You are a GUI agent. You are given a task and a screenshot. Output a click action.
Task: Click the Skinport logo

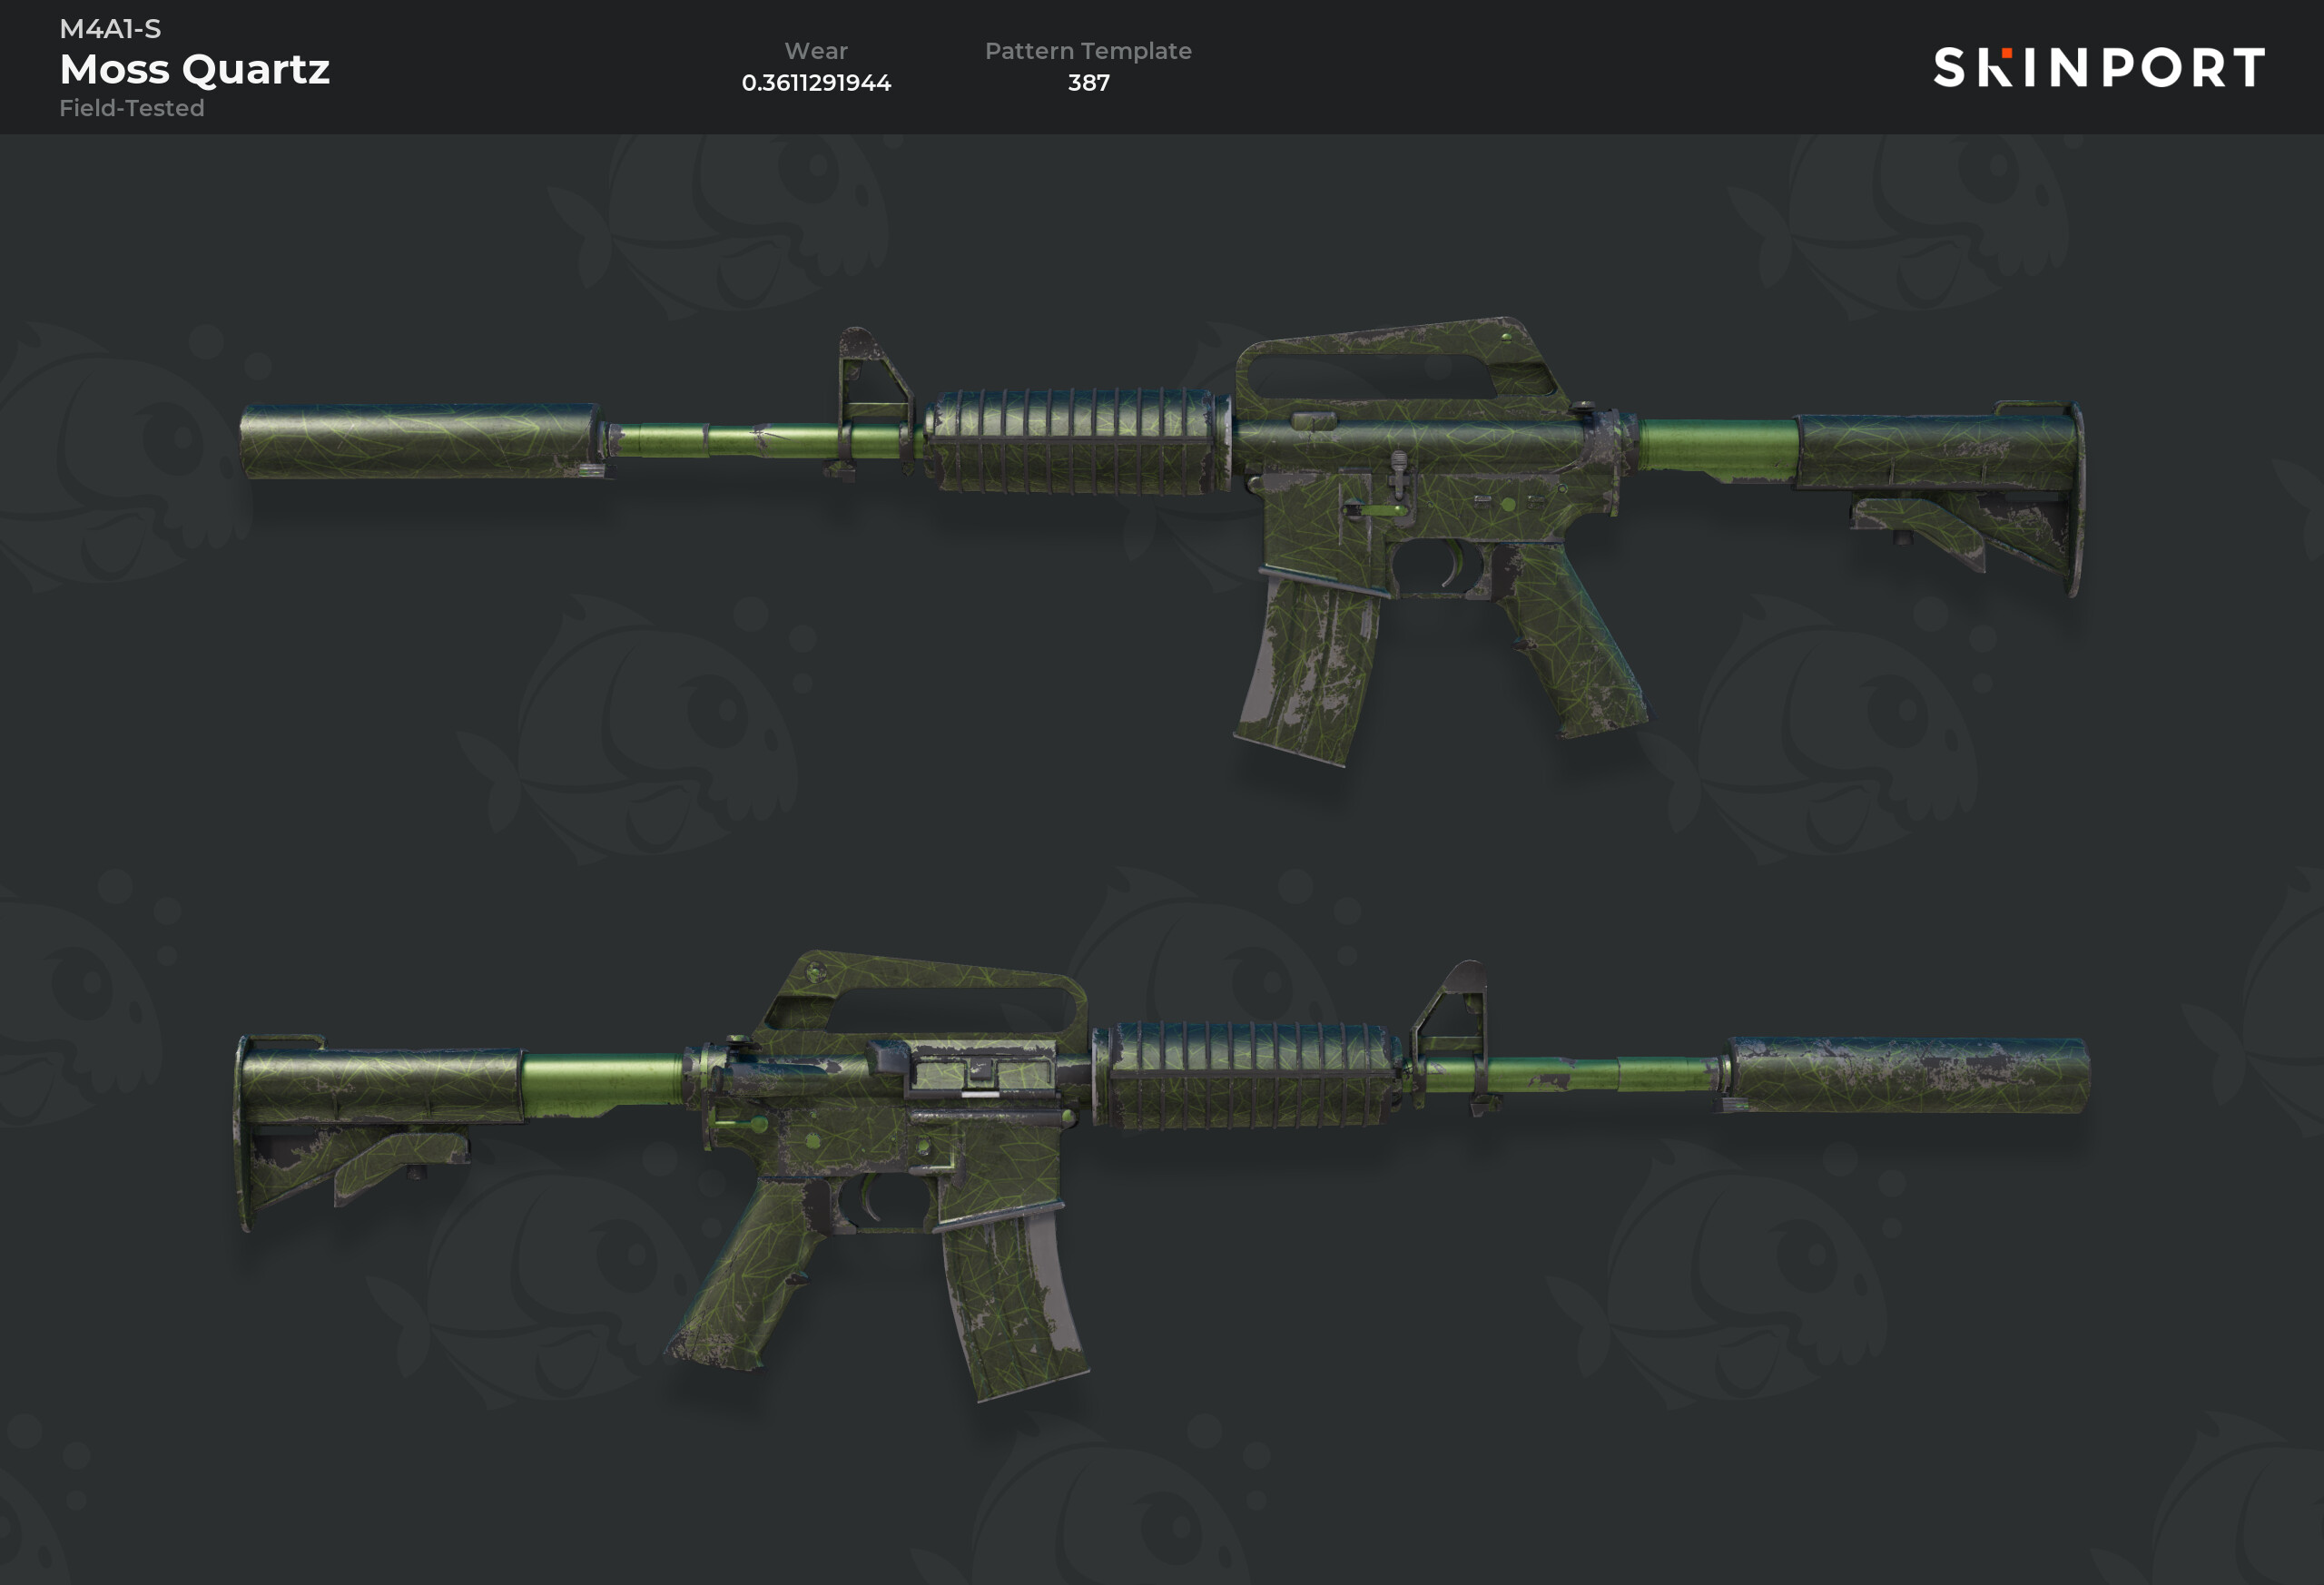[2098, 67]
